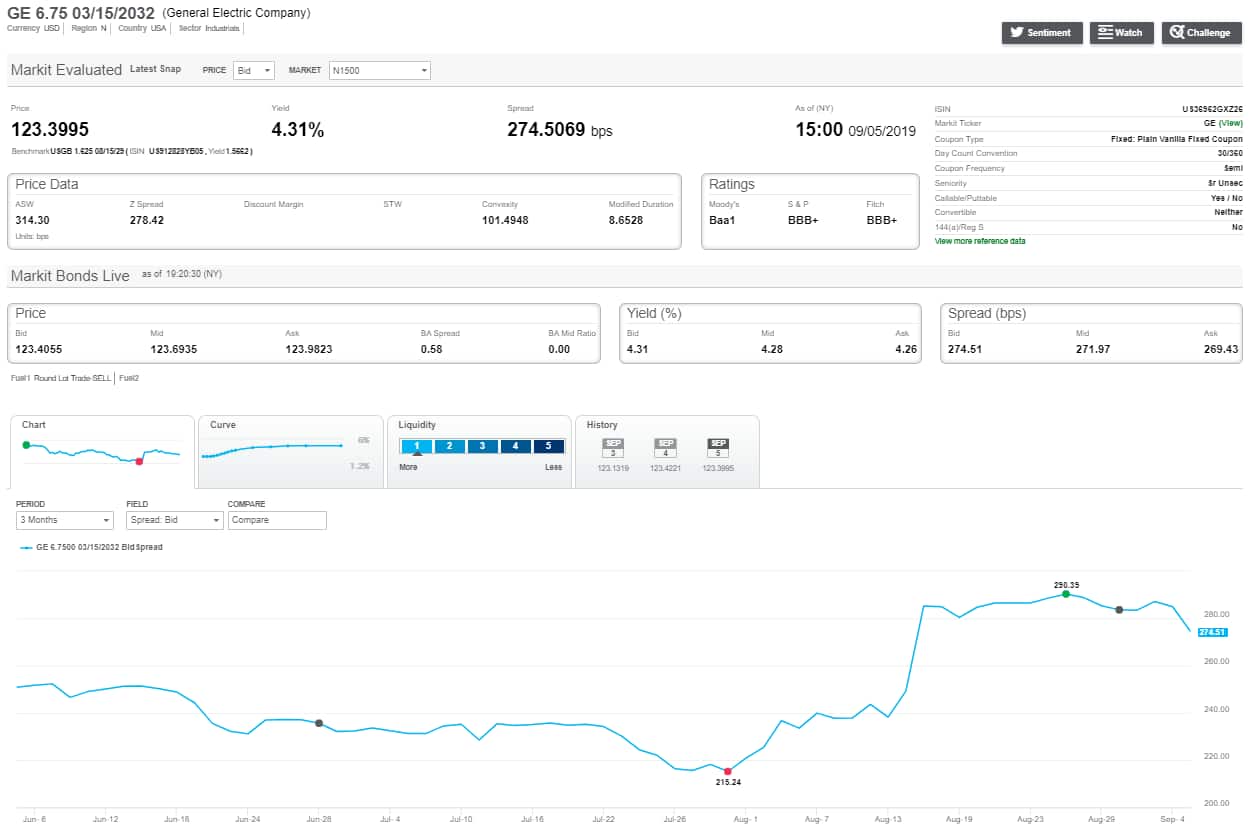Select liquidity score box 4

(x=515, y=446)
